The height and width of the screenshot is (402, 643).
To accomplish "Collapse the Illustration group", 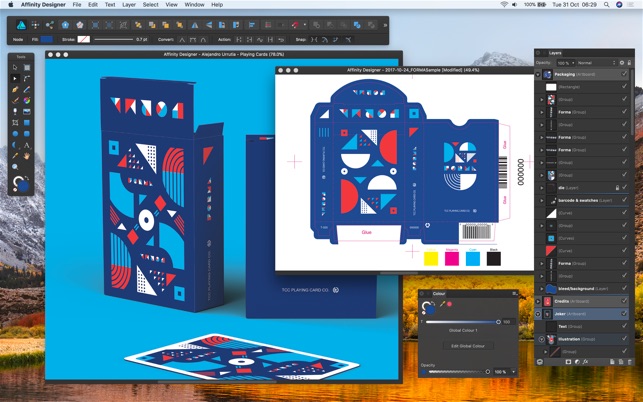I will click(541, 339).
